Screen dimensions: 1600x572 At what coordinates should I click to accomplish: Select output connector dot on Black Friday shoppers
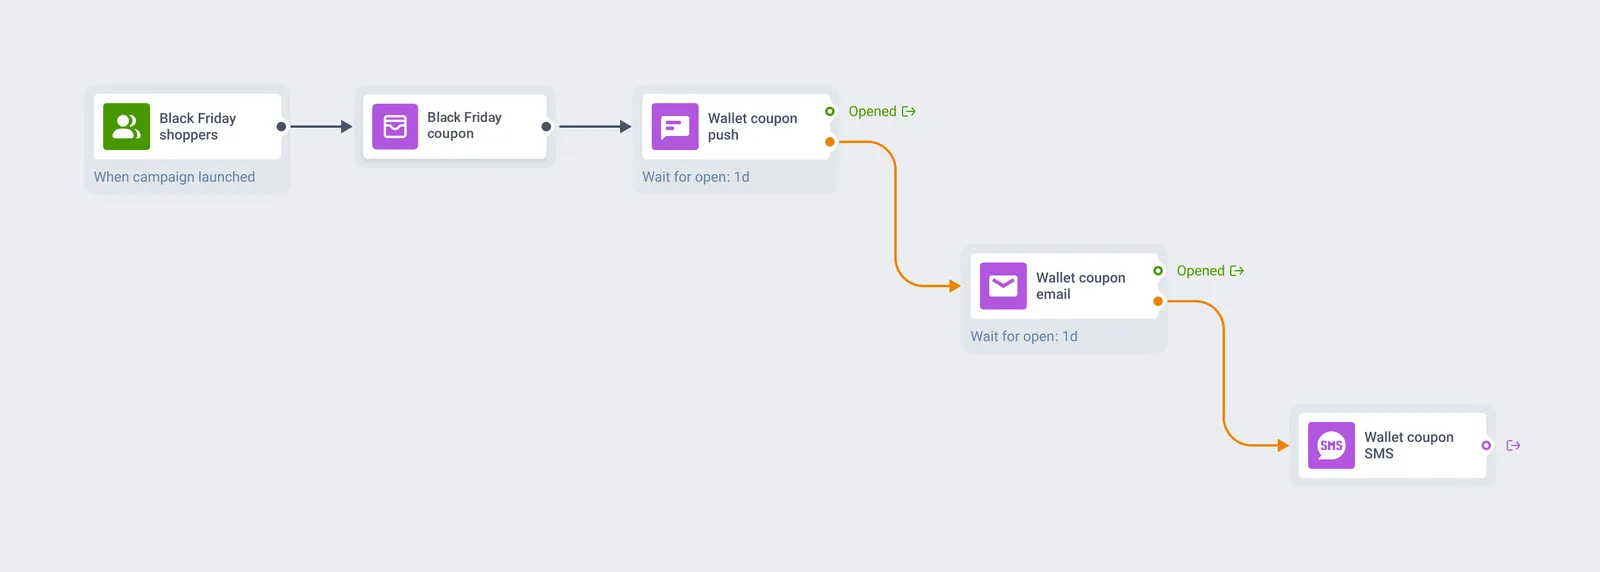pos(281,127)
